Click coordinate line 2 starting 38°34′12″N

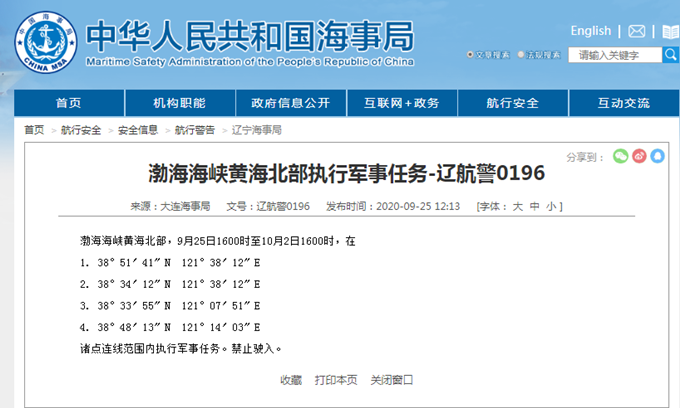170,284
